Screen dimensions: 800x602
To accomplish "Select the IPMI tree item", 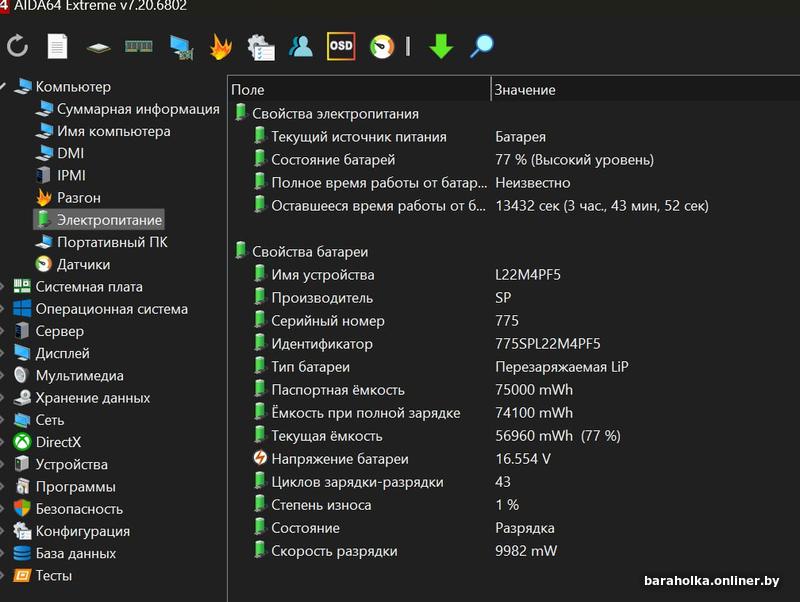I will click(61, 175).
